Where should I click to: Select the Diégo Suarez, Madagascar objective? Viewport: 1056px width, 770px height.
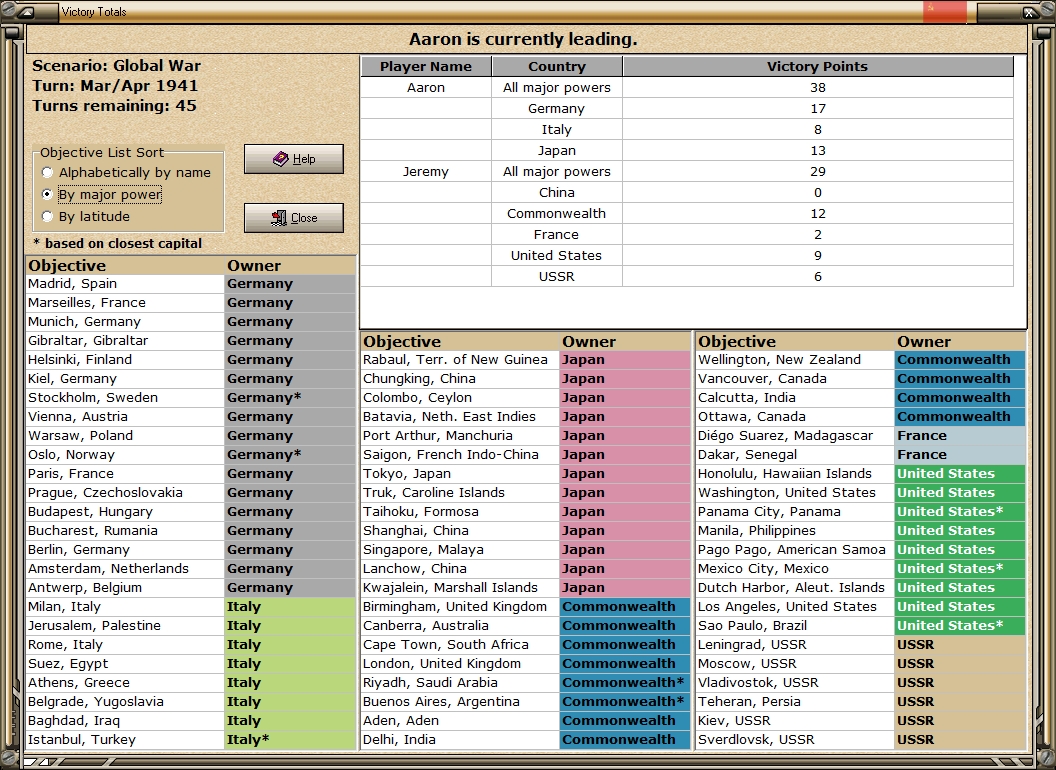pos(795,436)
